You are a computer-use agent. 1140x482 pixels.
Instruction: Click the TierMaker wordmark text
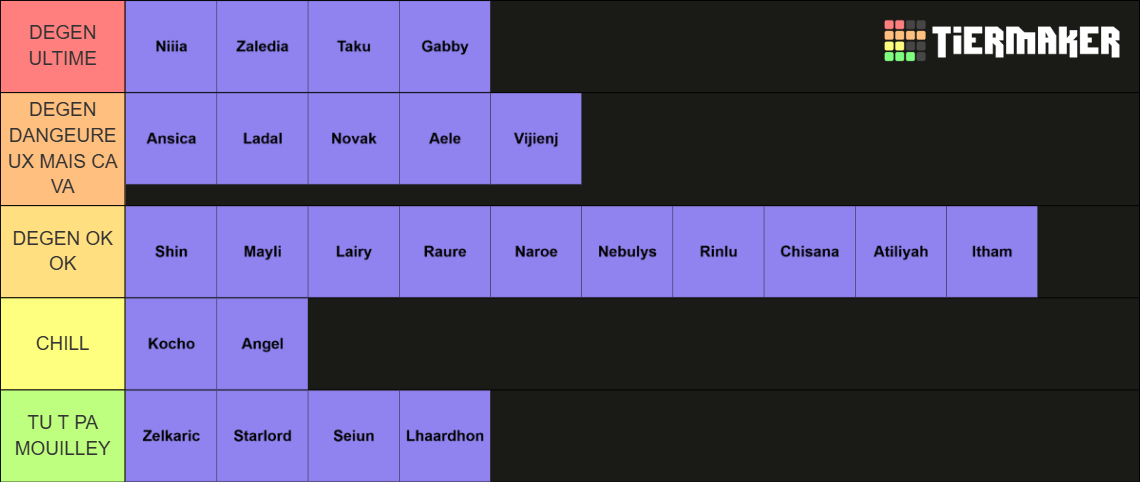tap(1027, 41)
